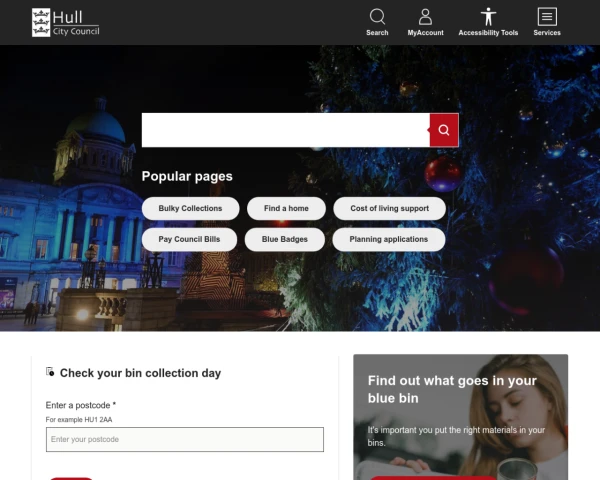Open Accessibility Tools figure icon

pyautogui.click(x=488, y=16)
